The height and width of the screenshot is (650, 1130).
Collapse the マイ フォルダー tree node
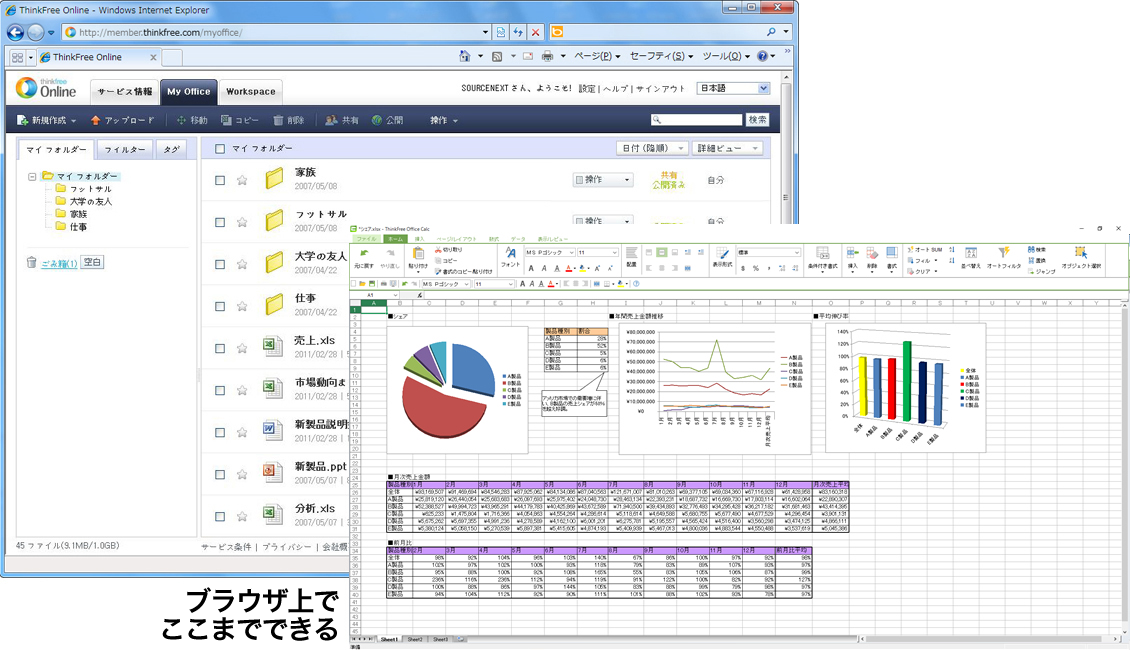[32, 177]
